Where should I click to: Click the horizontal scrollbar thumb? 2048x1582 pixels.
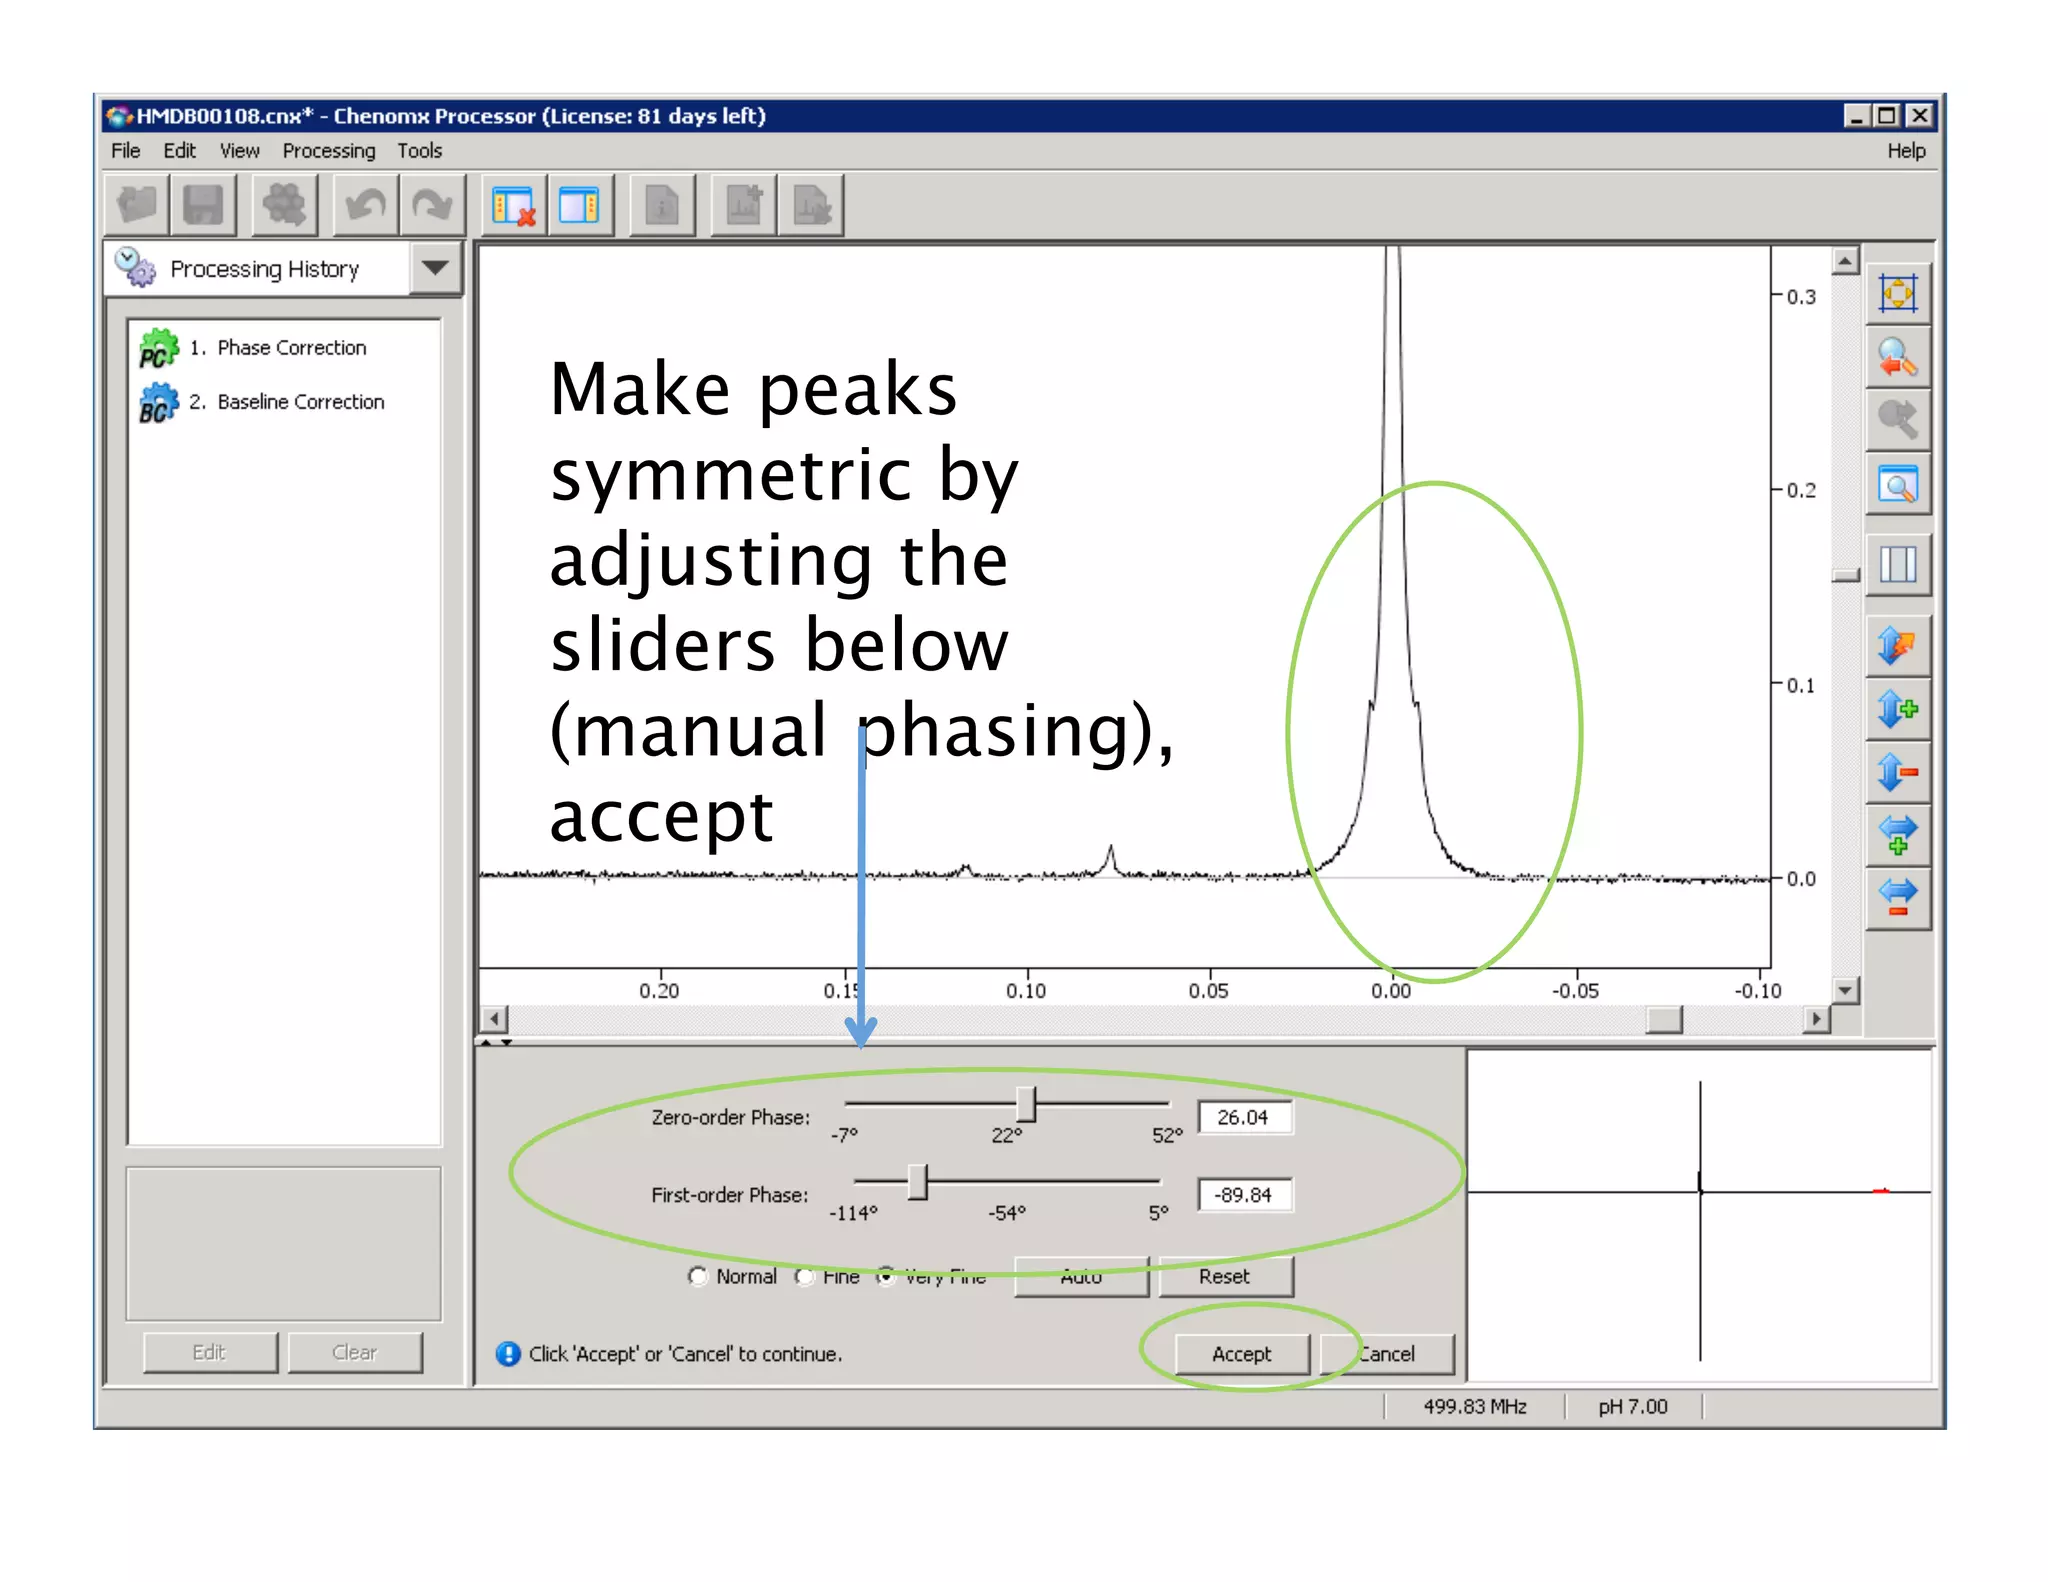[1665, 1019]
